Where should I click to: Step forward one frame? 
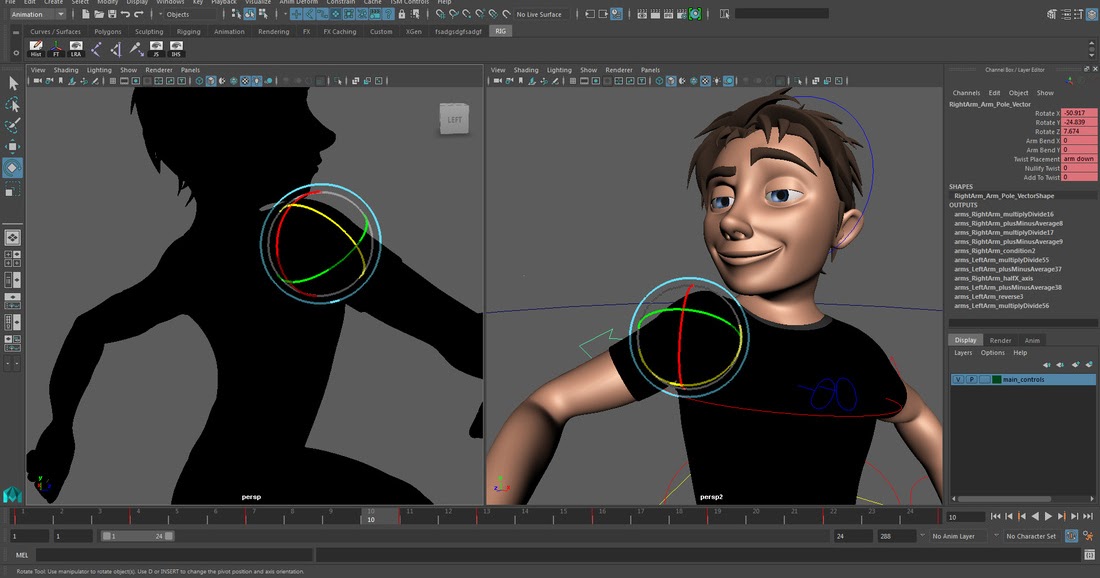[1075, 516]
